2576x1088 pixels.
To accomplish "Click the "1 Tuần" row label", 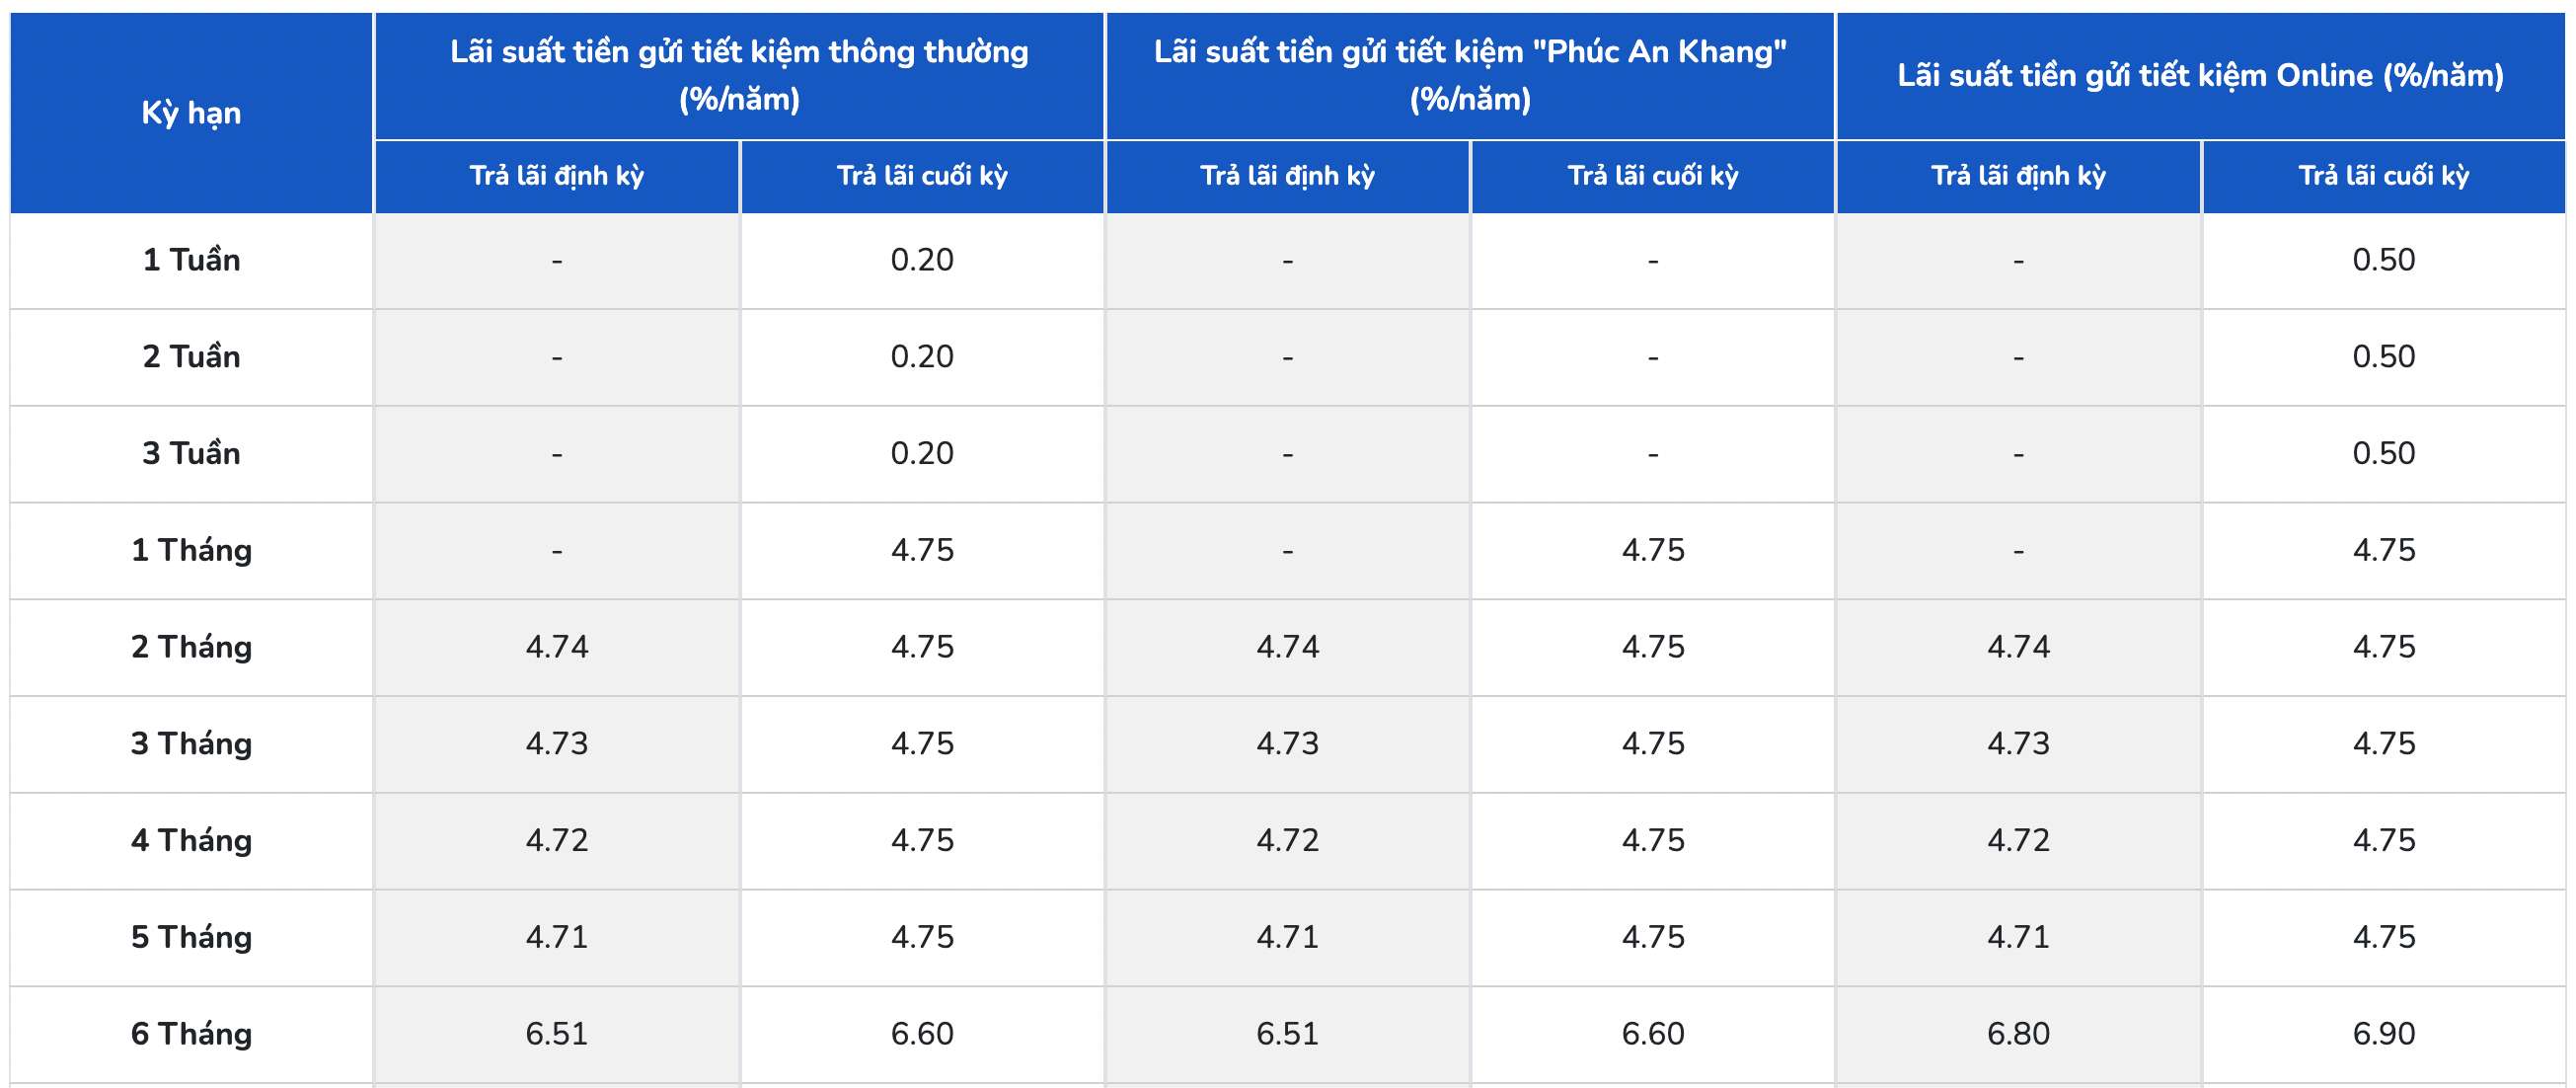I will [x=191, y=260].
